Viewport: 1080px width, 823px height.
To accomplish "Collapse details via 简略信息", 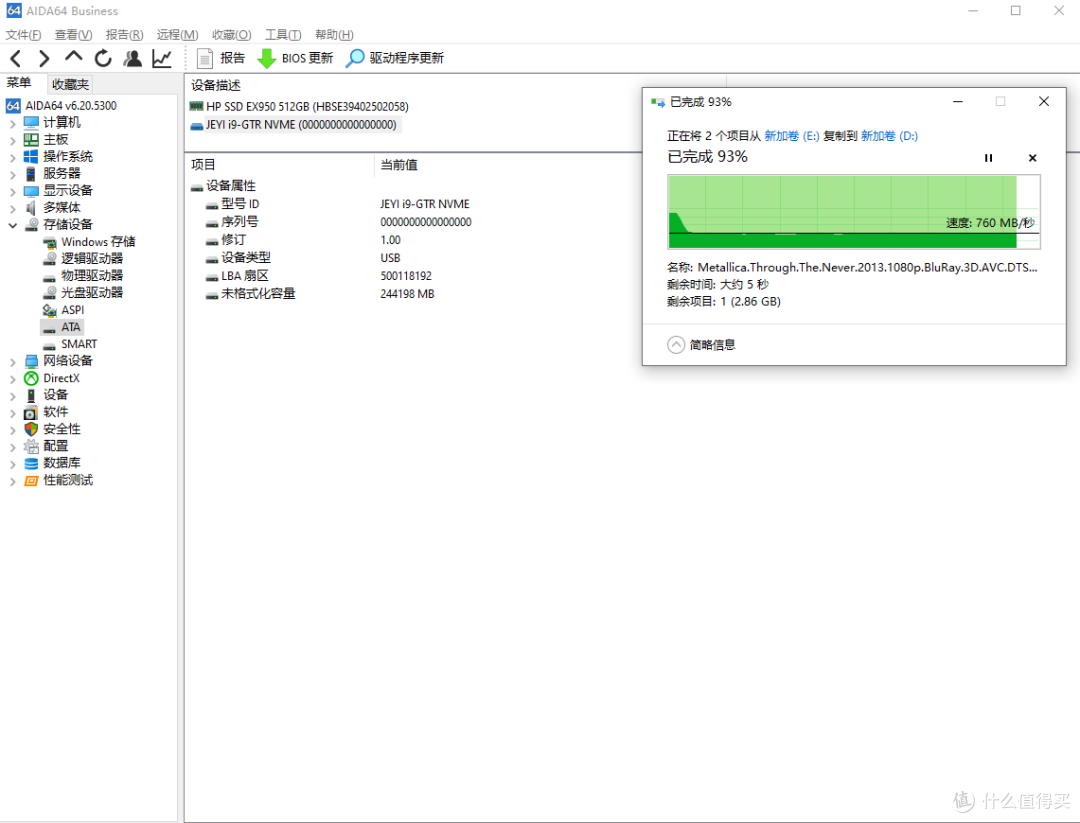I will coord(702,345).
